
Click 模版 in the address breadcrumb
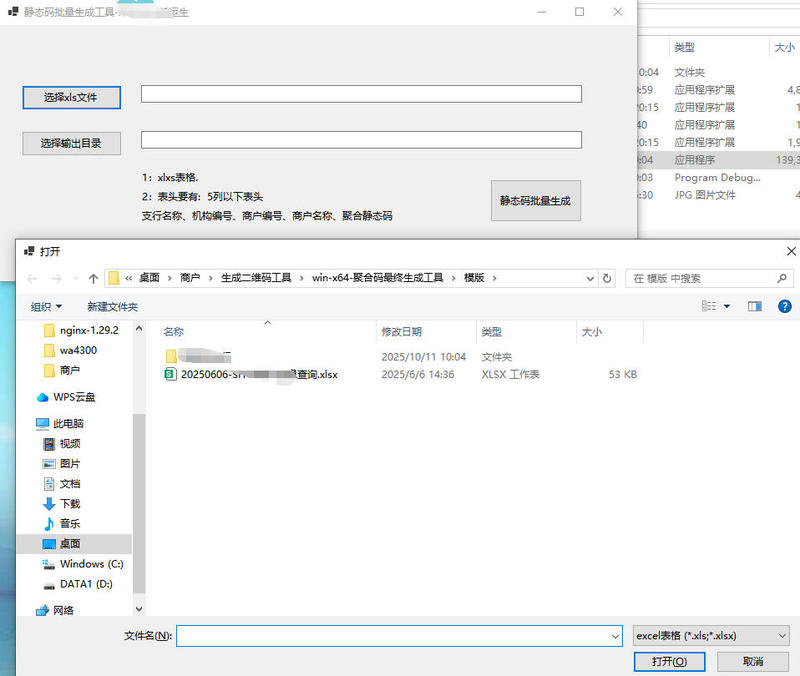(474, 278)
